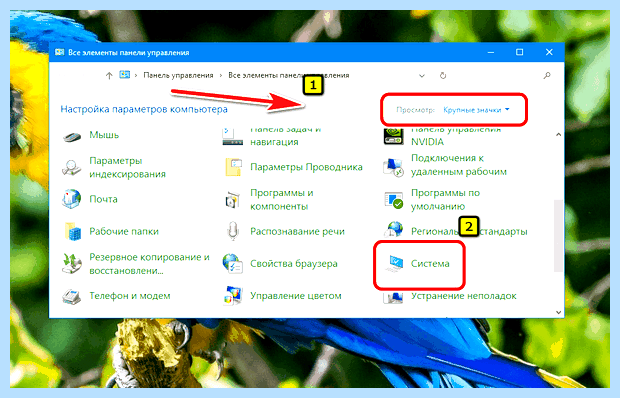Open the Система computer icon
This screenshot has width=620, height=398.
[394, 264]
